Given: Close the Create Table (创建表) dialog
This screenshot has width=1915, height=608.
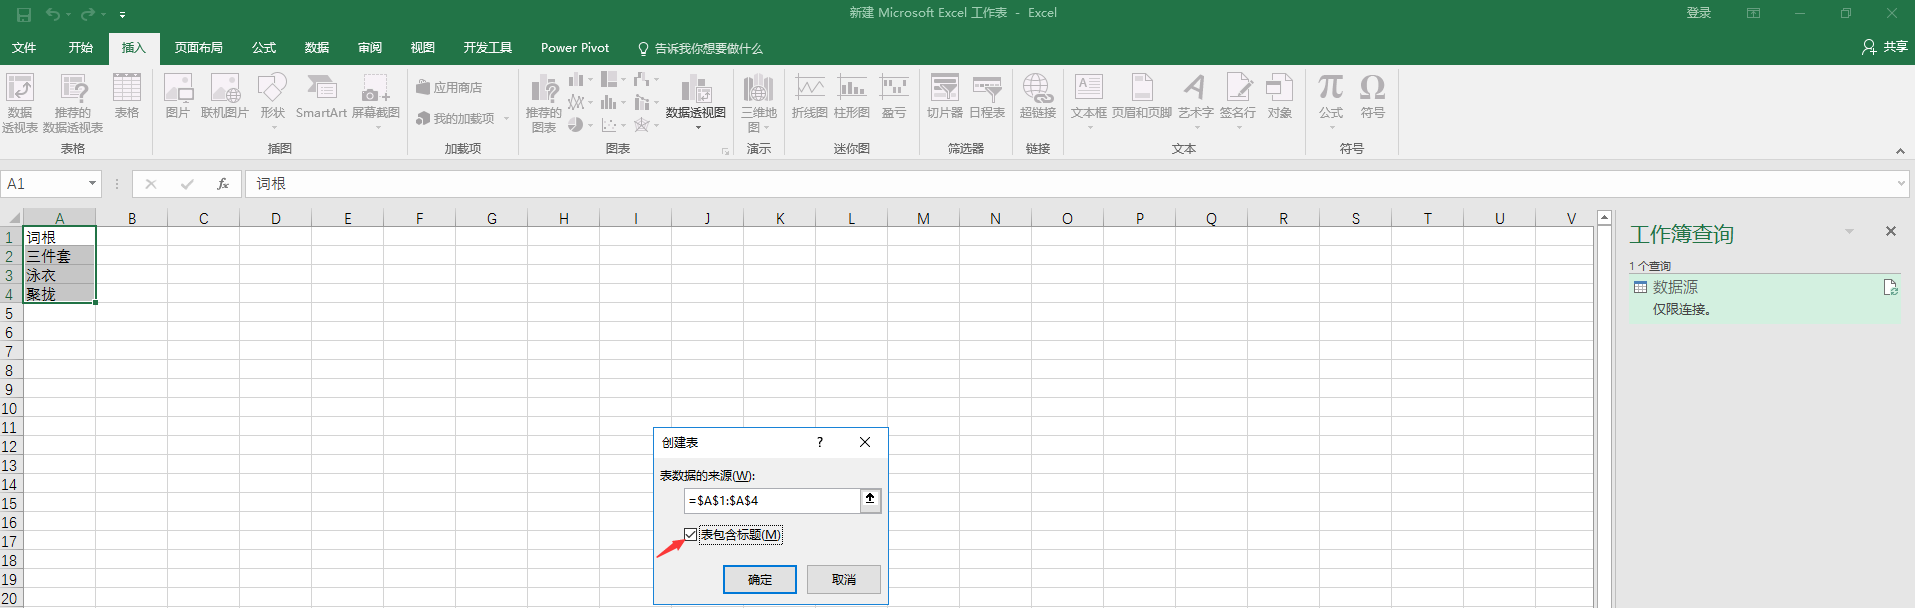Looking at the screenshot, I should (865, 442).
